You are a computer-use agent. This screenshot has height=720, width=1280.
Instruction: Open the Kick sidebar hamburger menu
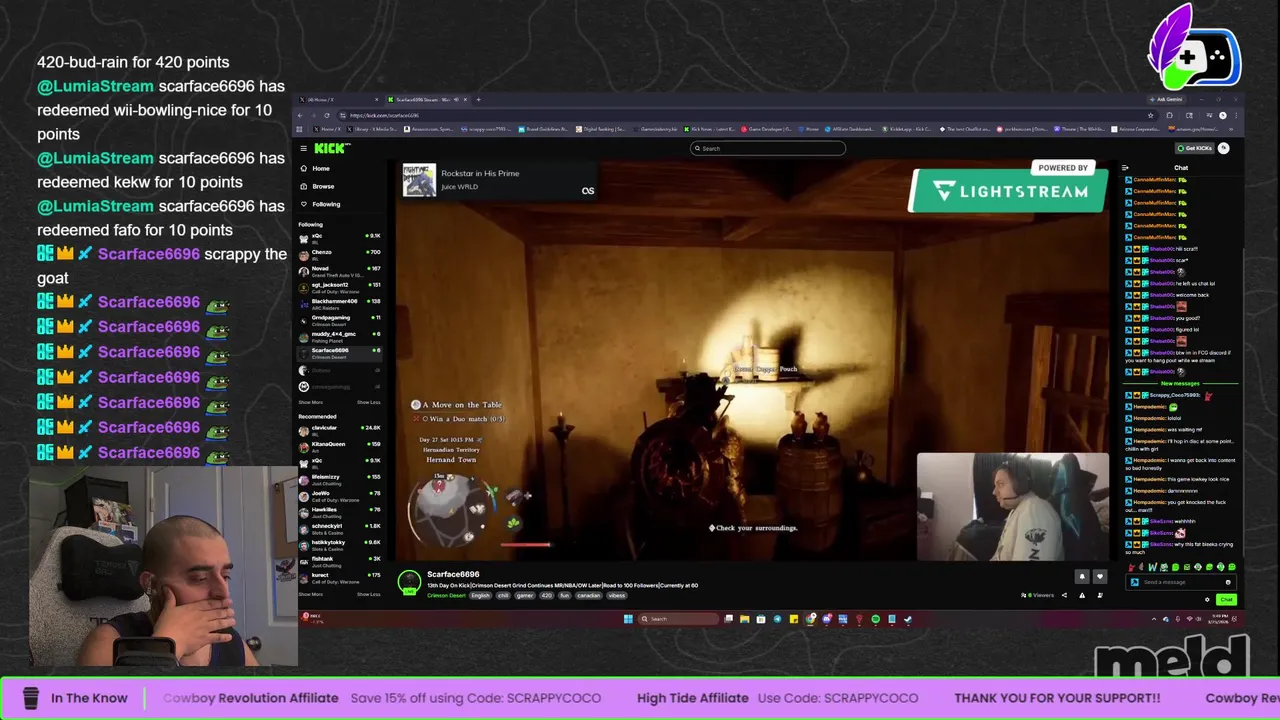tap(303, 148)
